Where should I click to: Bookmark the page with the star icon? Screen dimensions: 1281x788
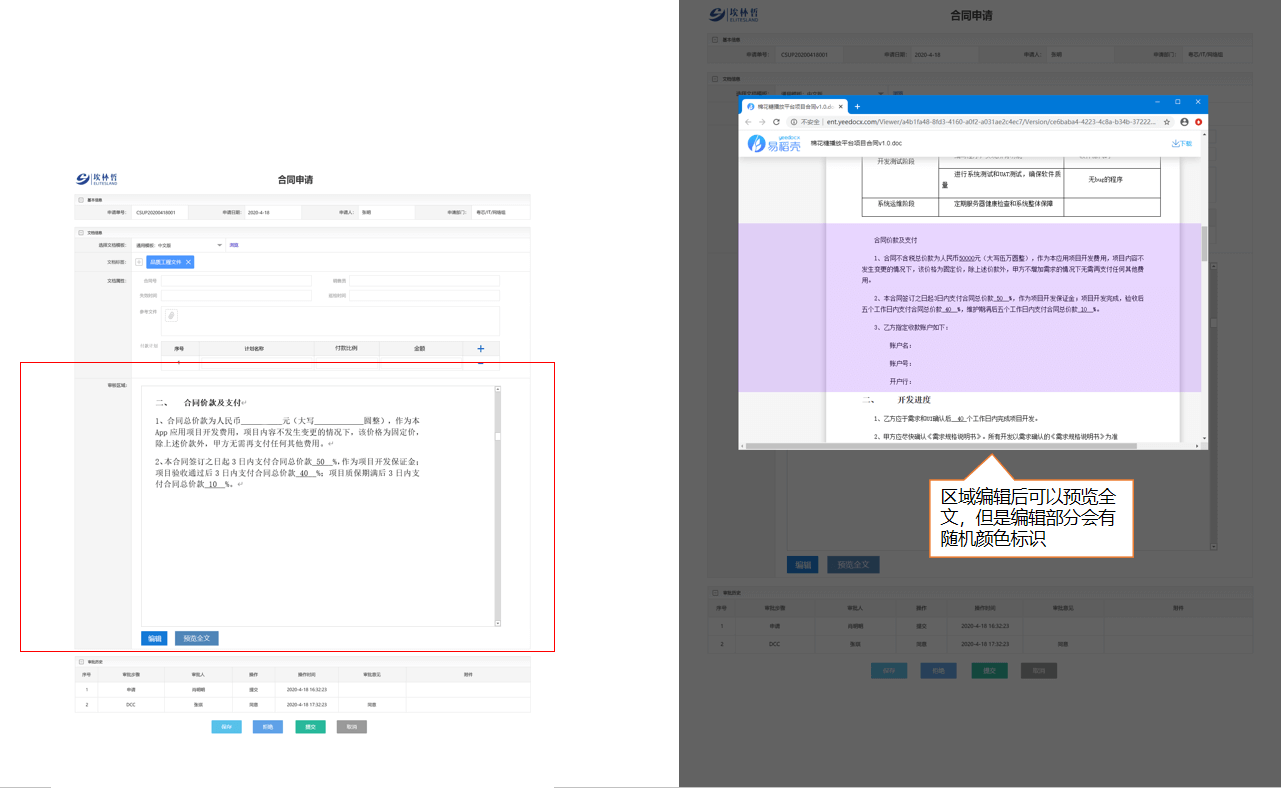coord(1166,122)
